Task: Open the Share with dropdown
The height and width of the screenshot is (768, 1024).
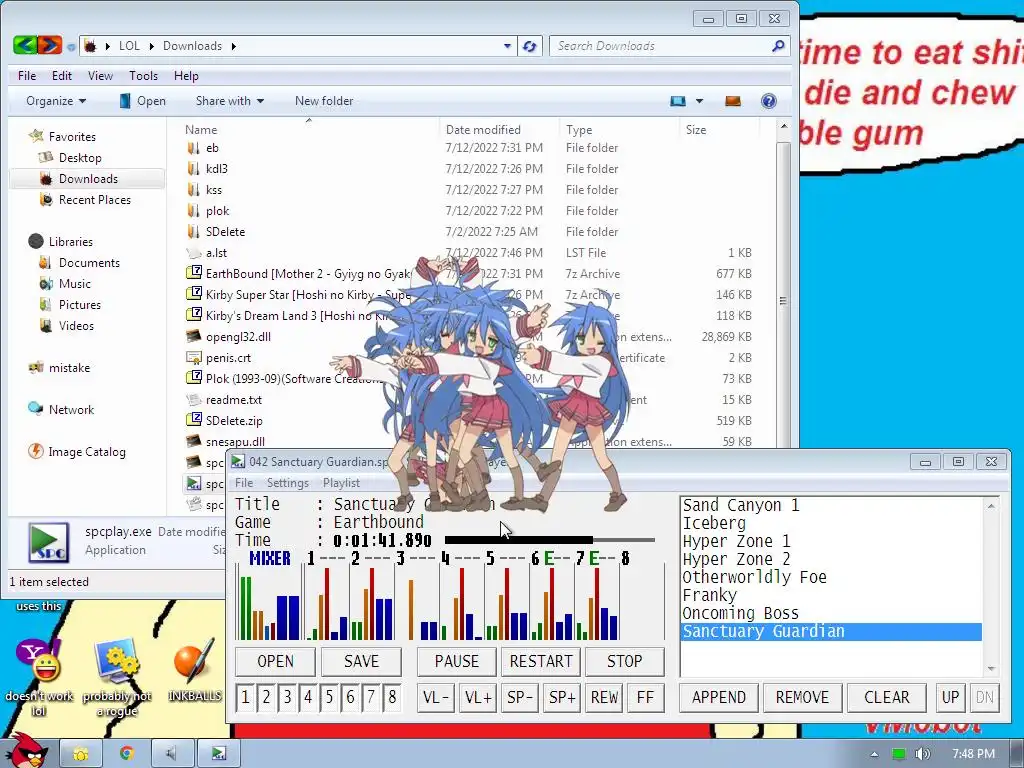Action: pos(230,101)
